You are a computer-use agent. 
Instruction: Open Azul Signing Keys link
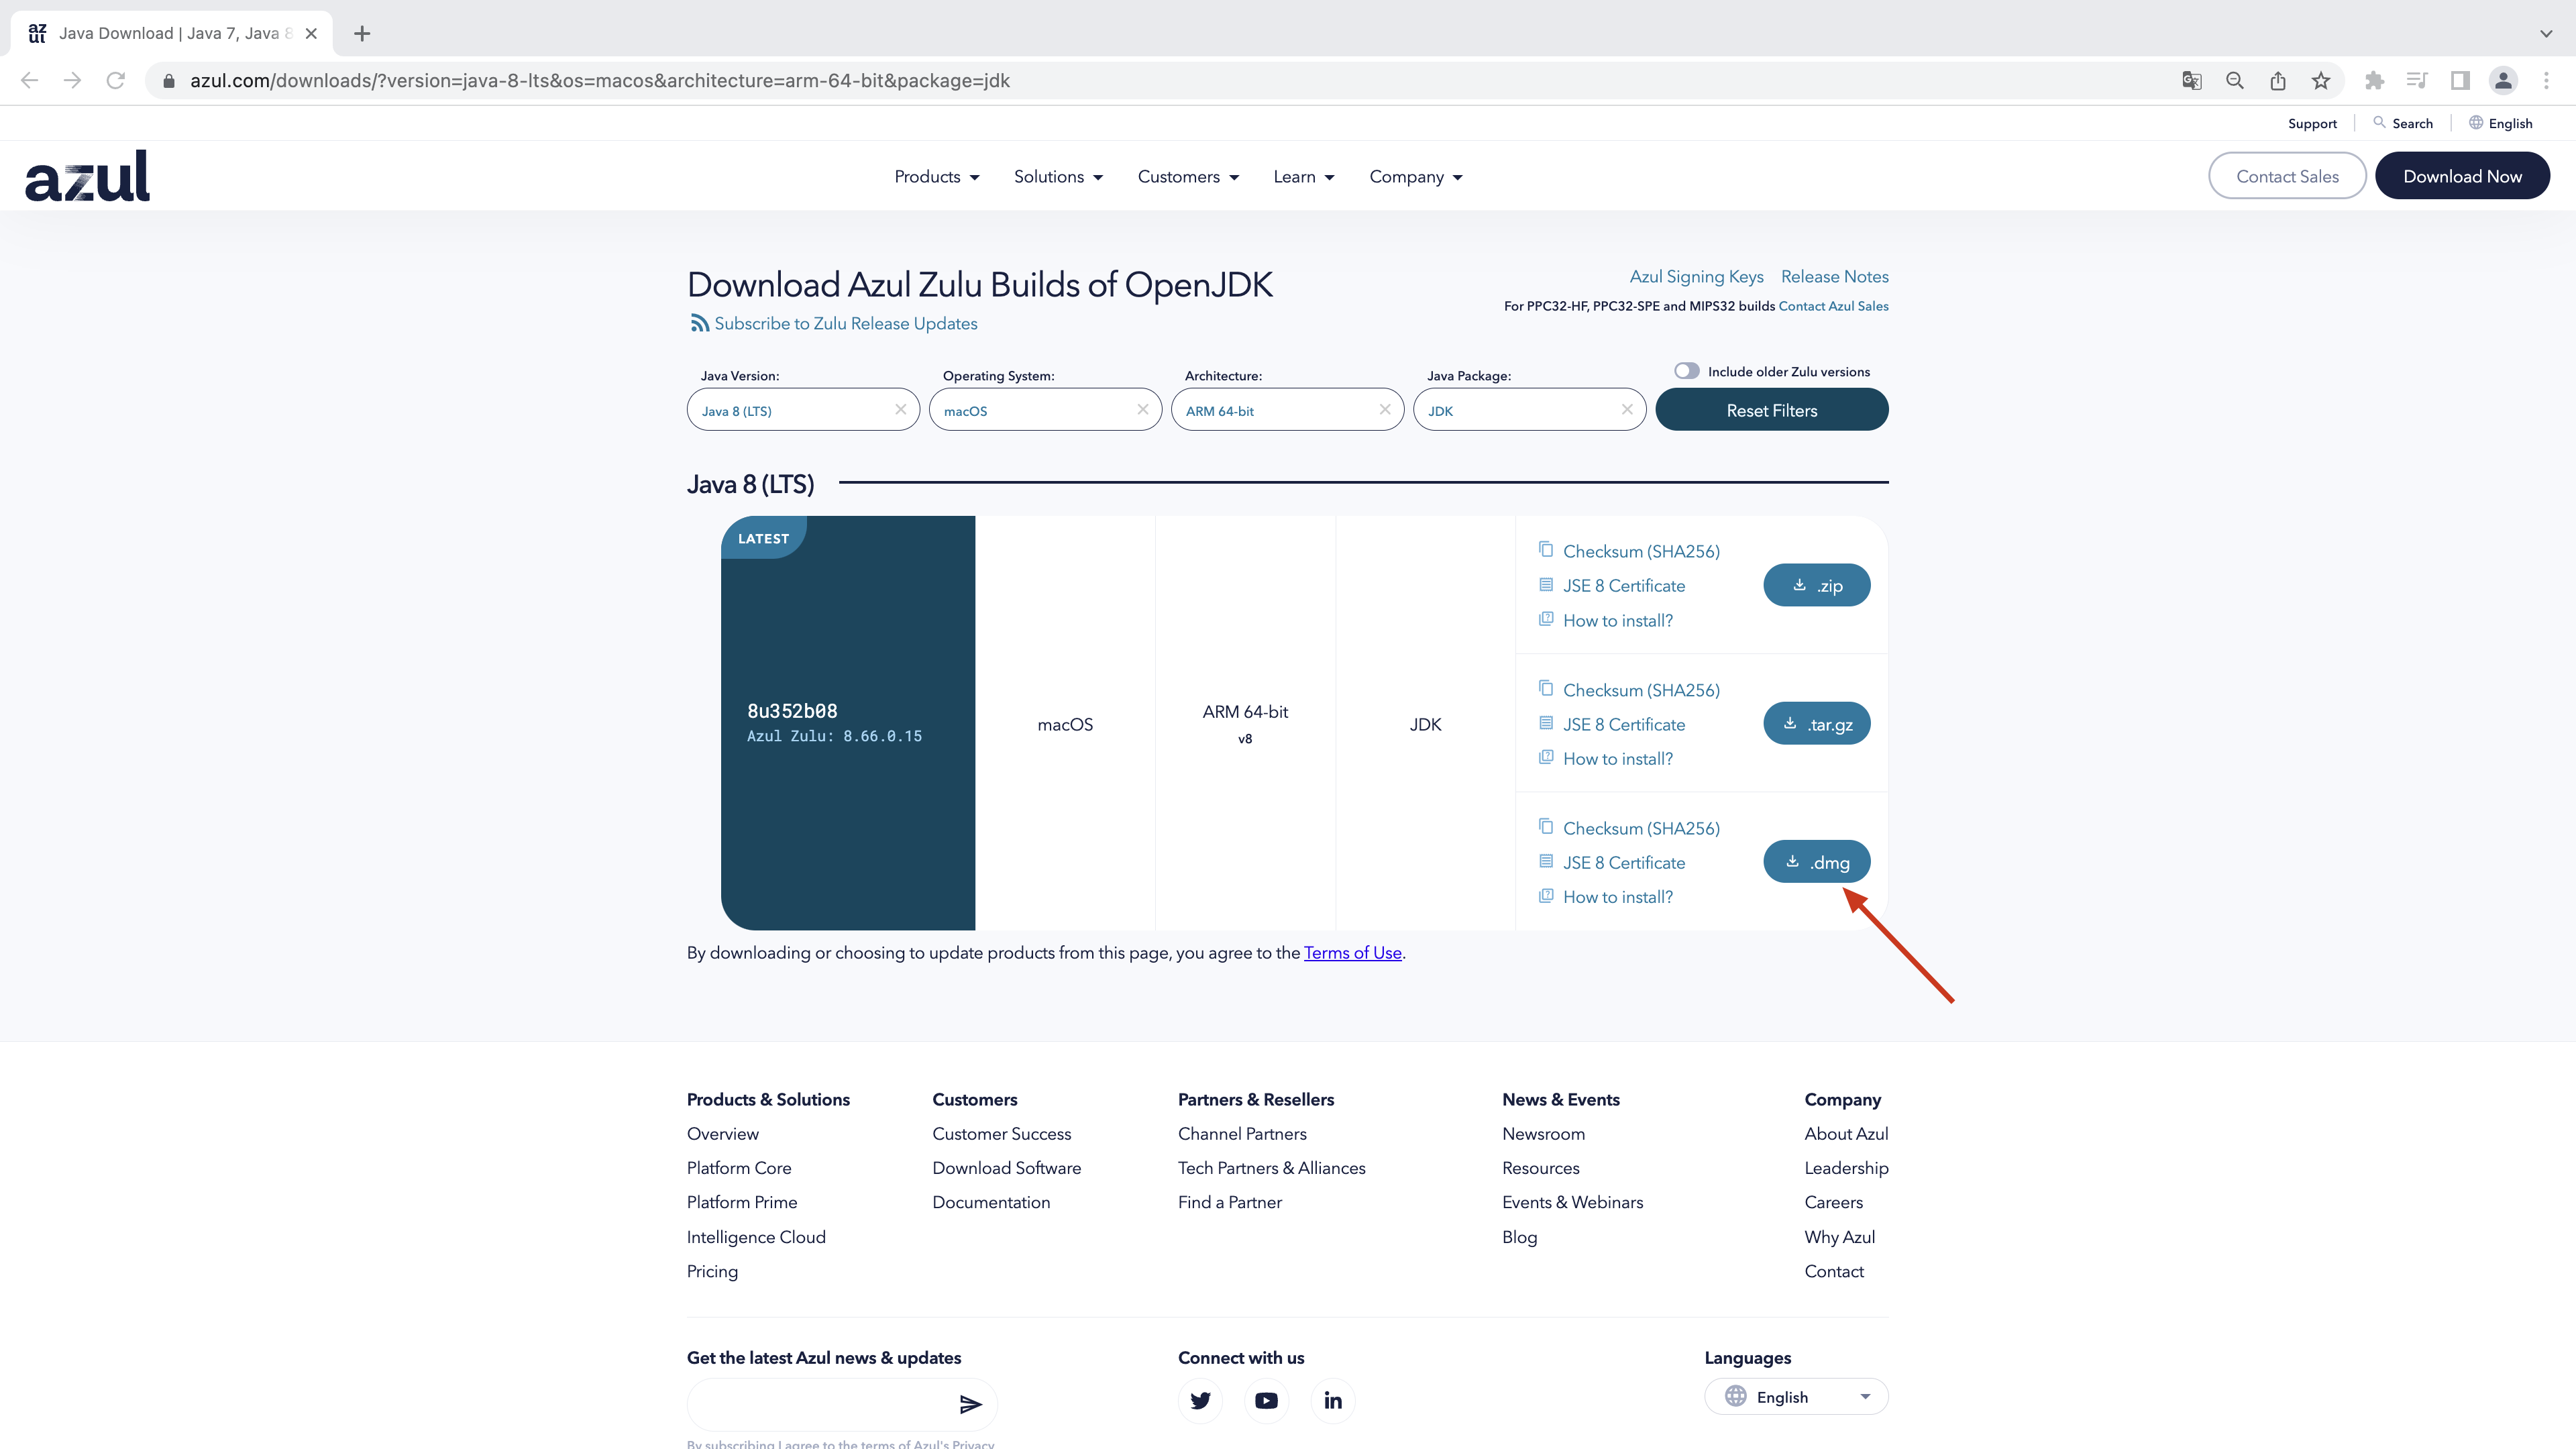pos(1696,276)
